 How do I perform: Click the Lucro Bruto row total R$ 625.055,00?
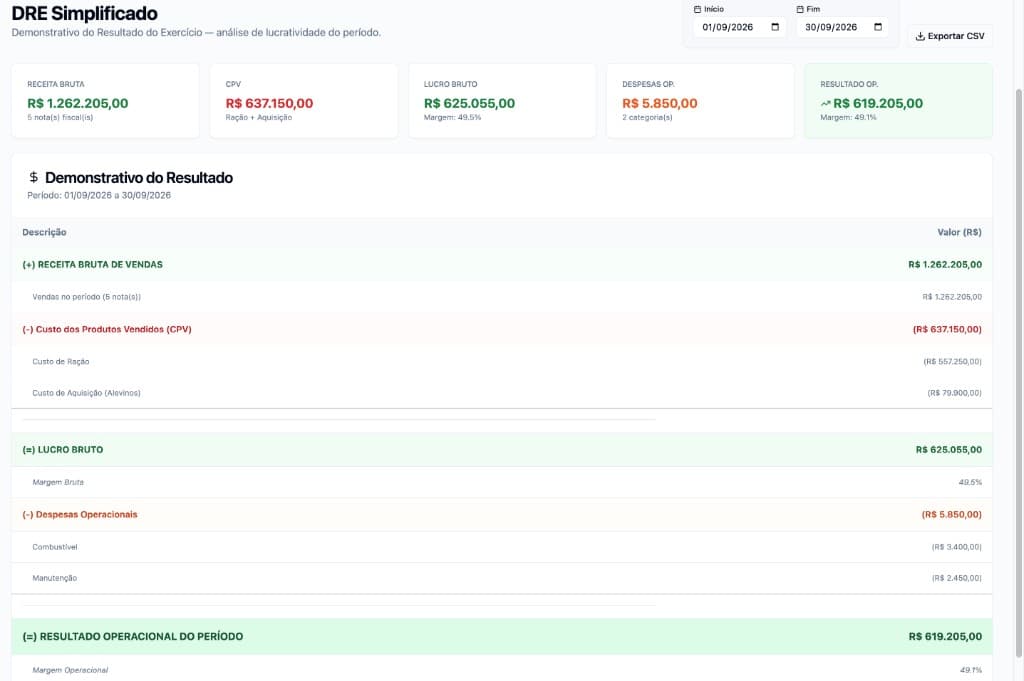(x=949, y=449)
